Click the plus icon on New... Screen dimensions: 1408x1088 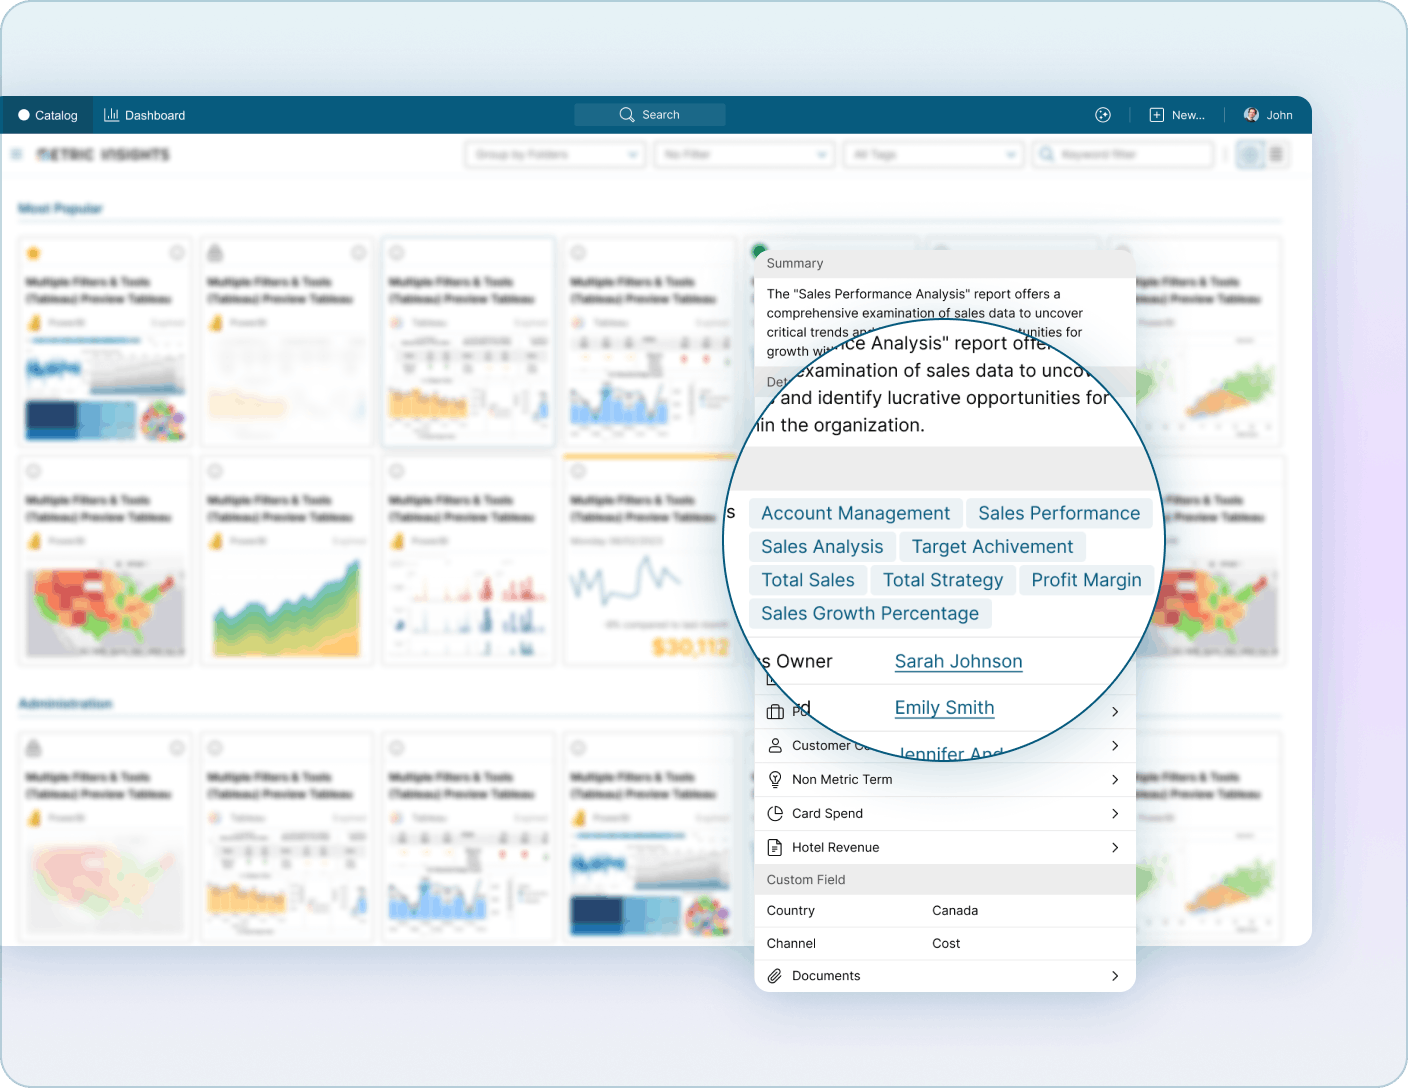(1155, 114)
